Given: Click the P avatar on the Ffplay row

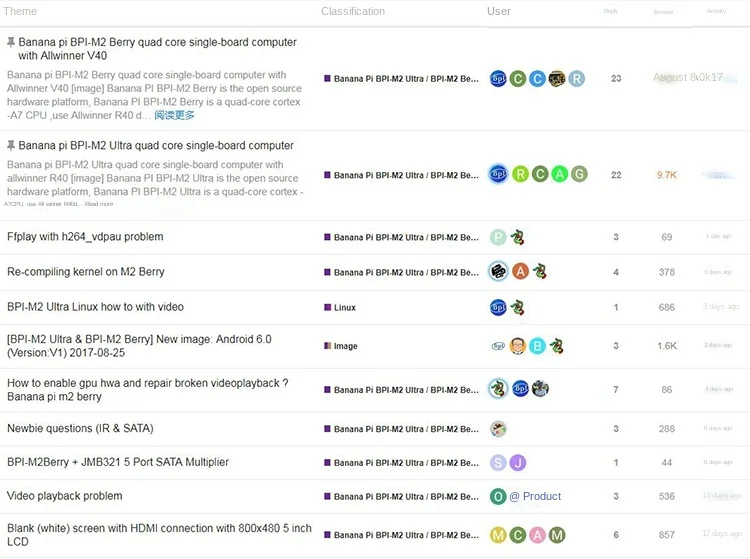Looking at the screenshot, I should click(498, 237).
